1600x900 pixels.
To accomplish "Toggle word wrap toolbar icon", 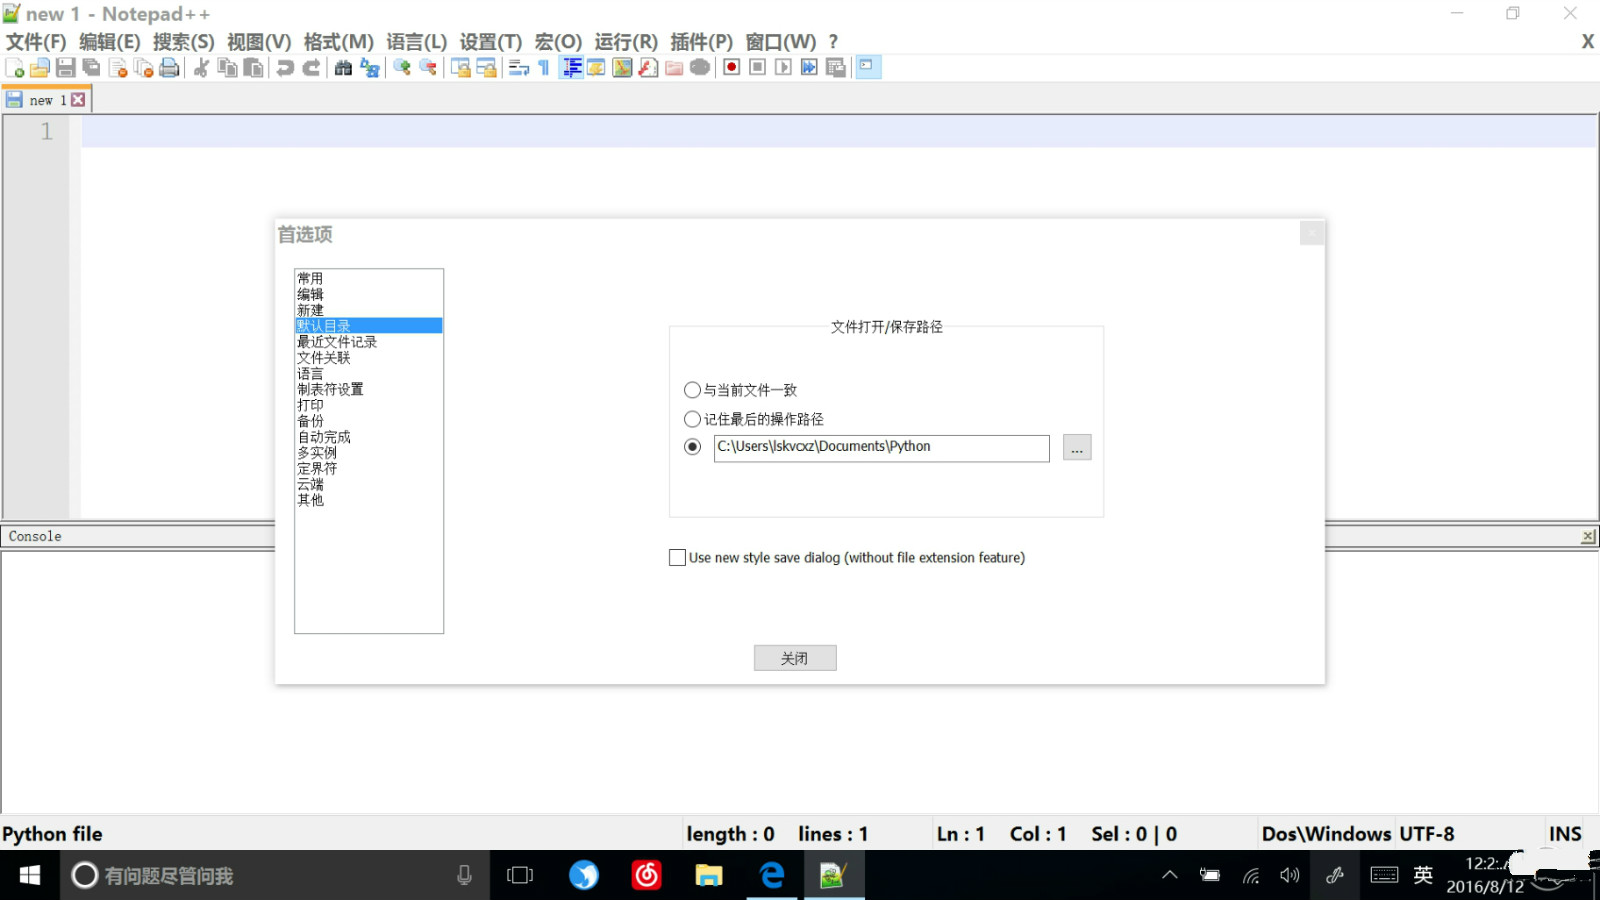I will 518,67.
